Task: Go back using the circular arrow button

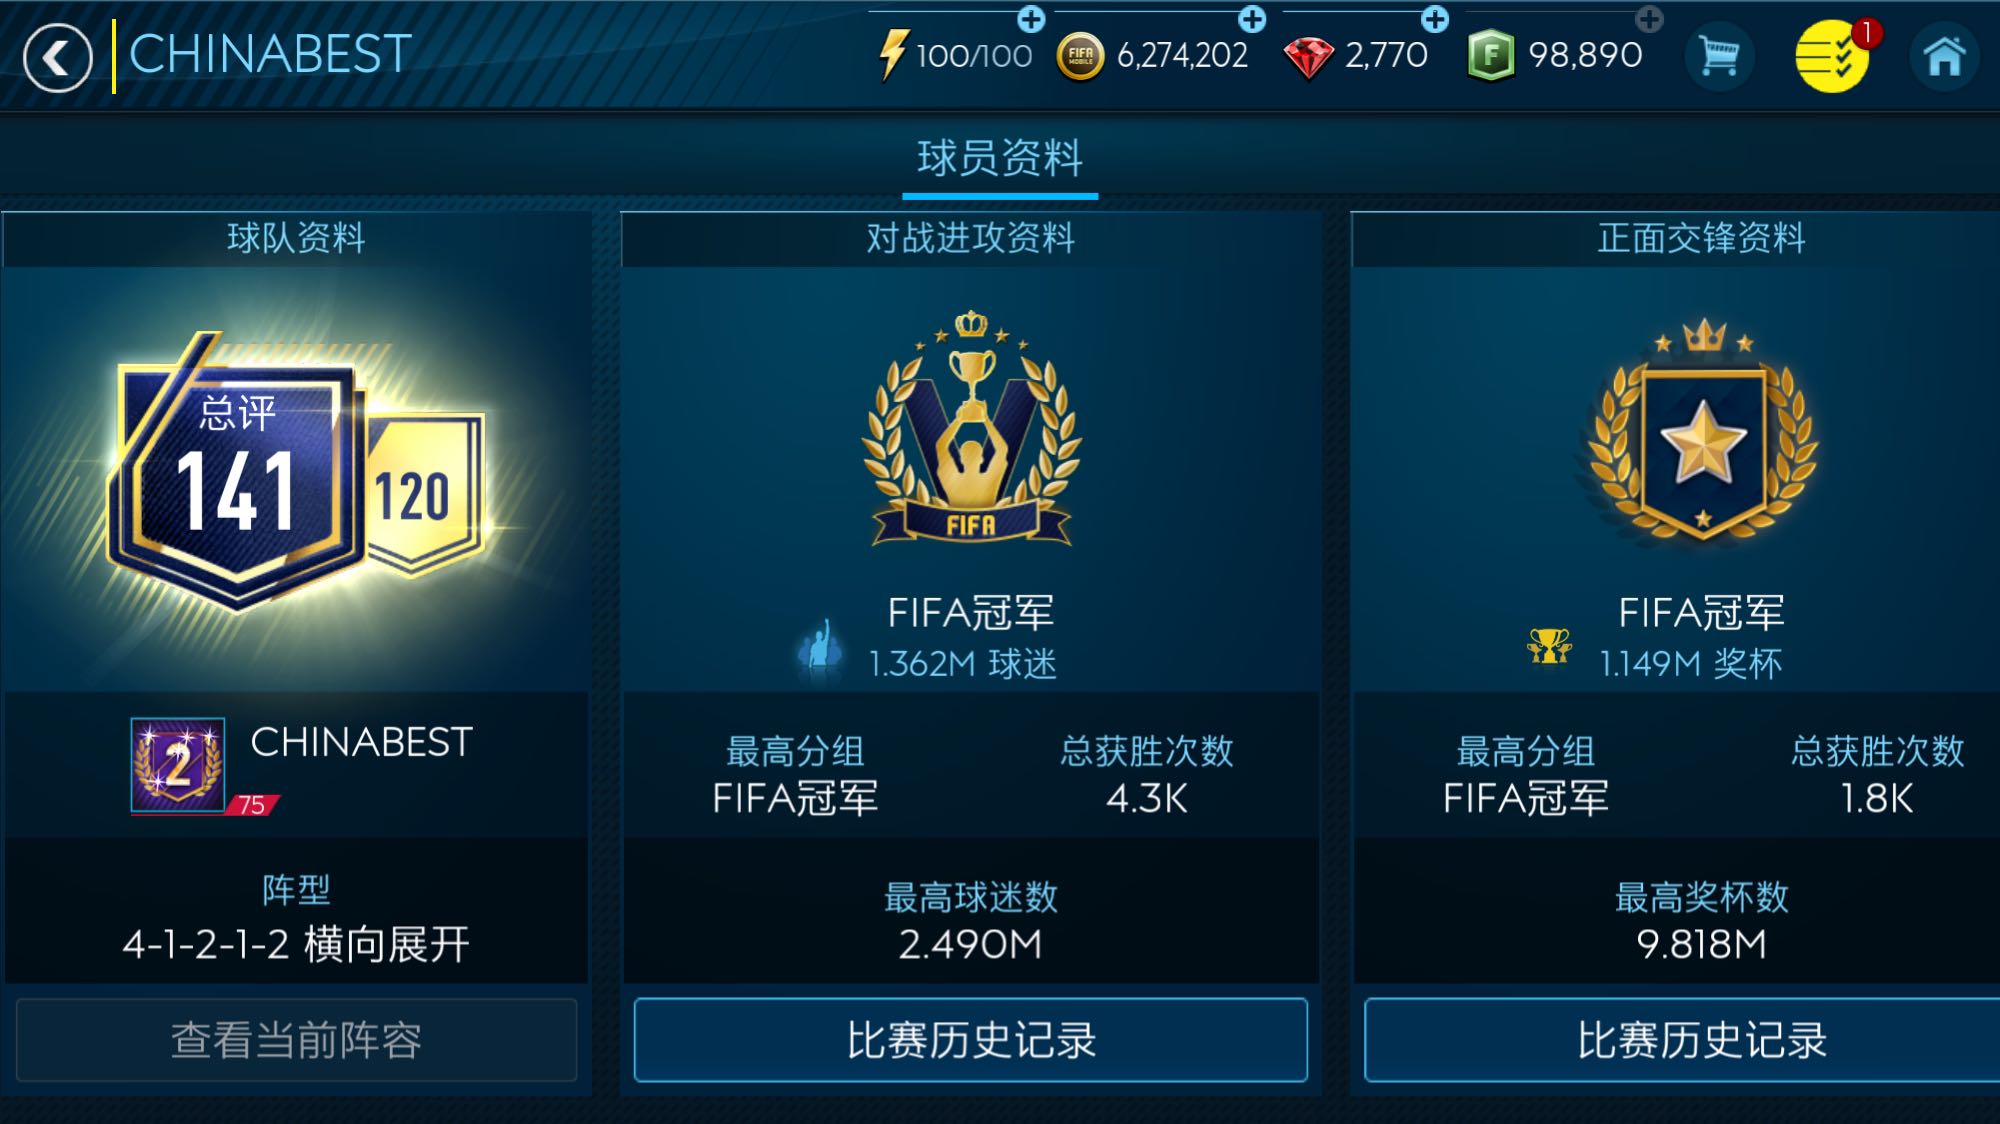Action: 57,57
